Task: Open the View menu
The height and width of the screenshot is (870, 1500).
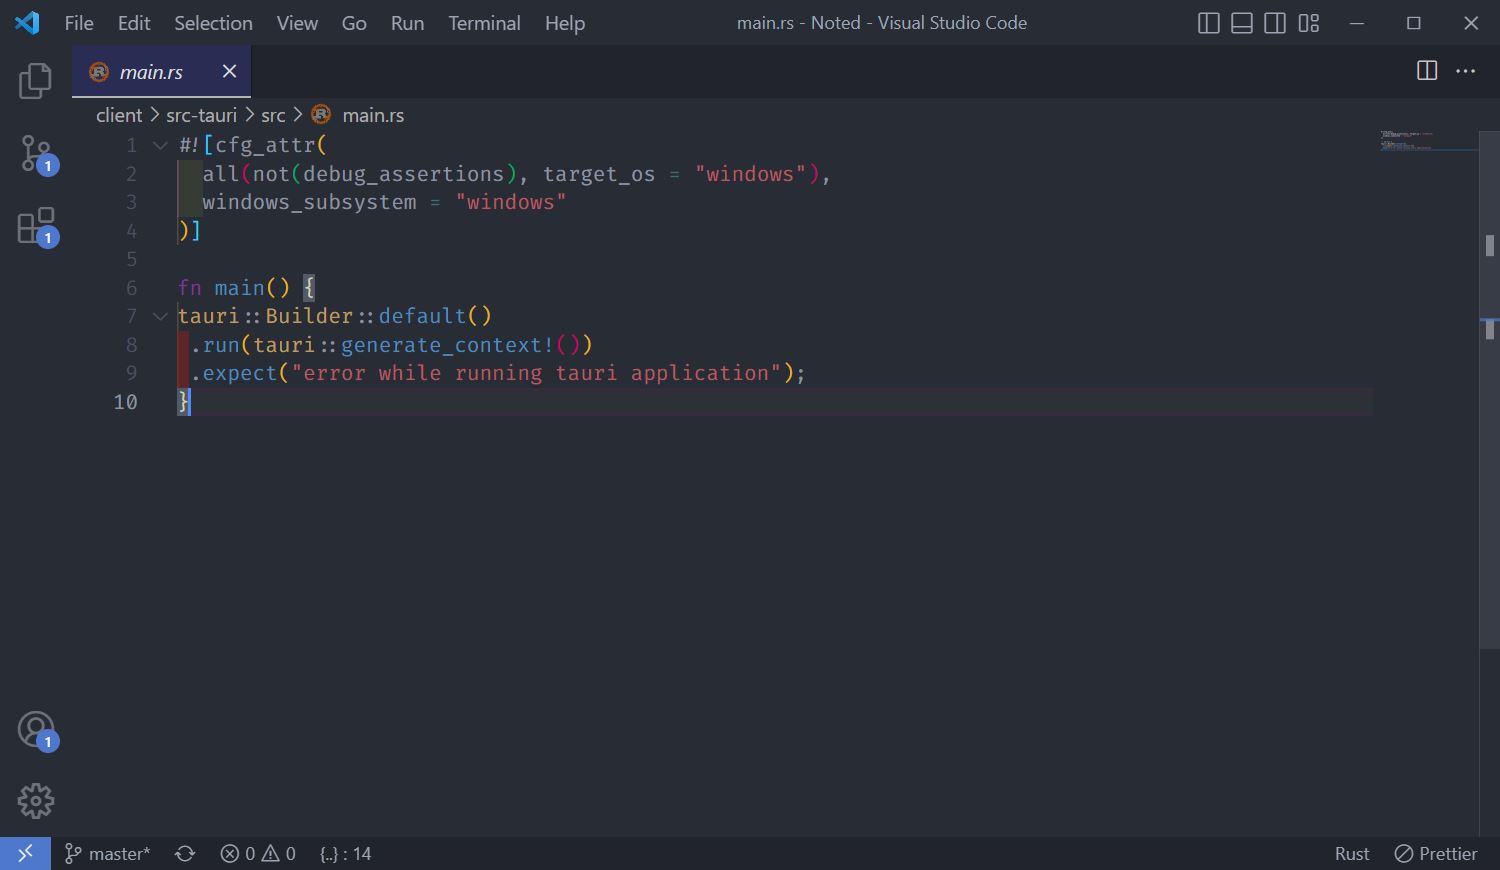Action: 297,22
